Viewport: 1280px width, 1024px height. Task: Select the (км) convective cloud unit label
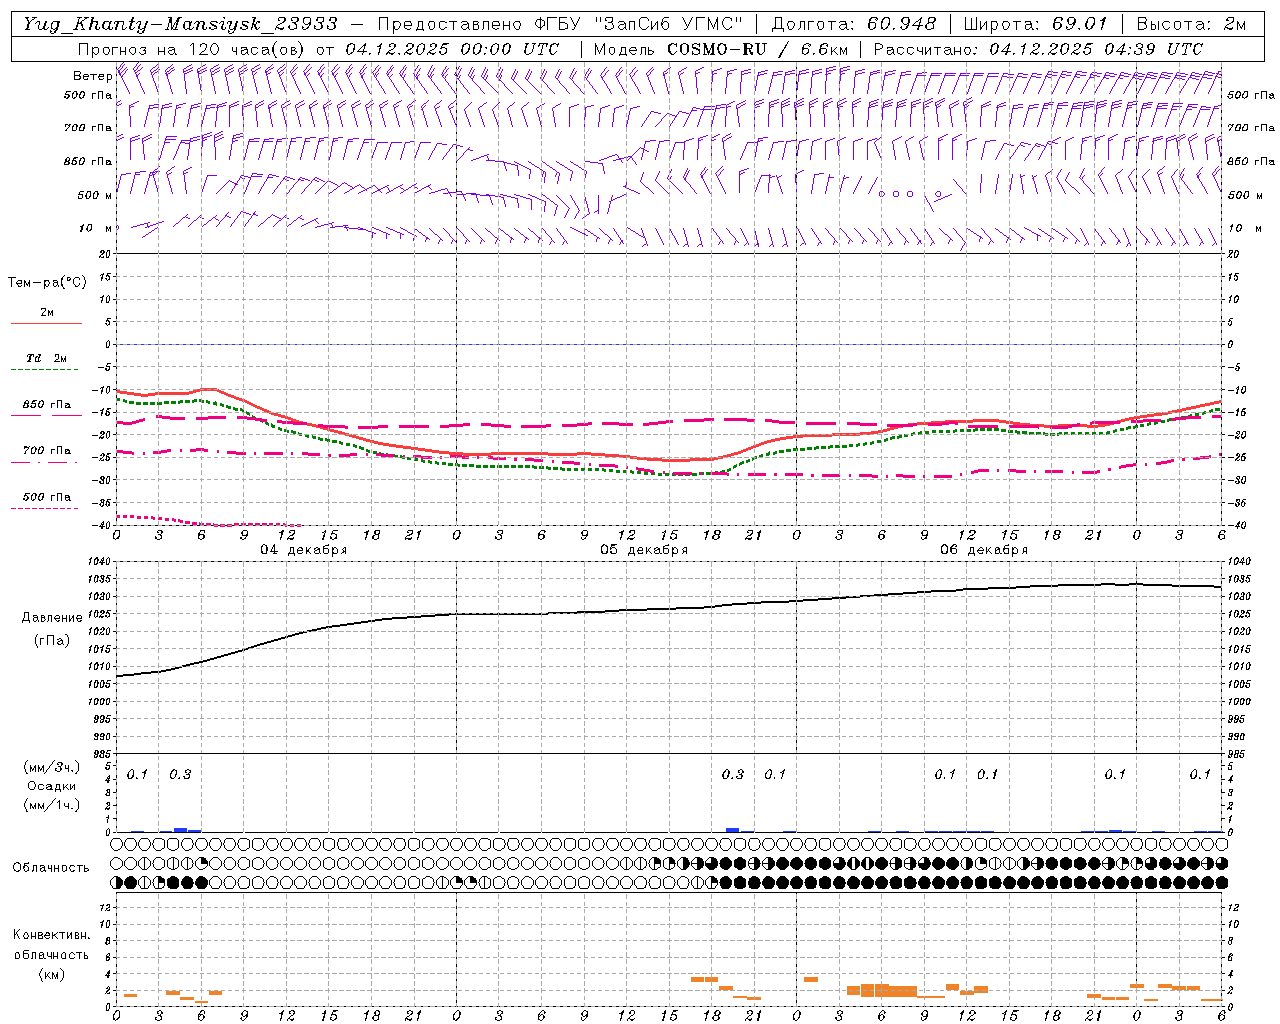coord(51,974)
